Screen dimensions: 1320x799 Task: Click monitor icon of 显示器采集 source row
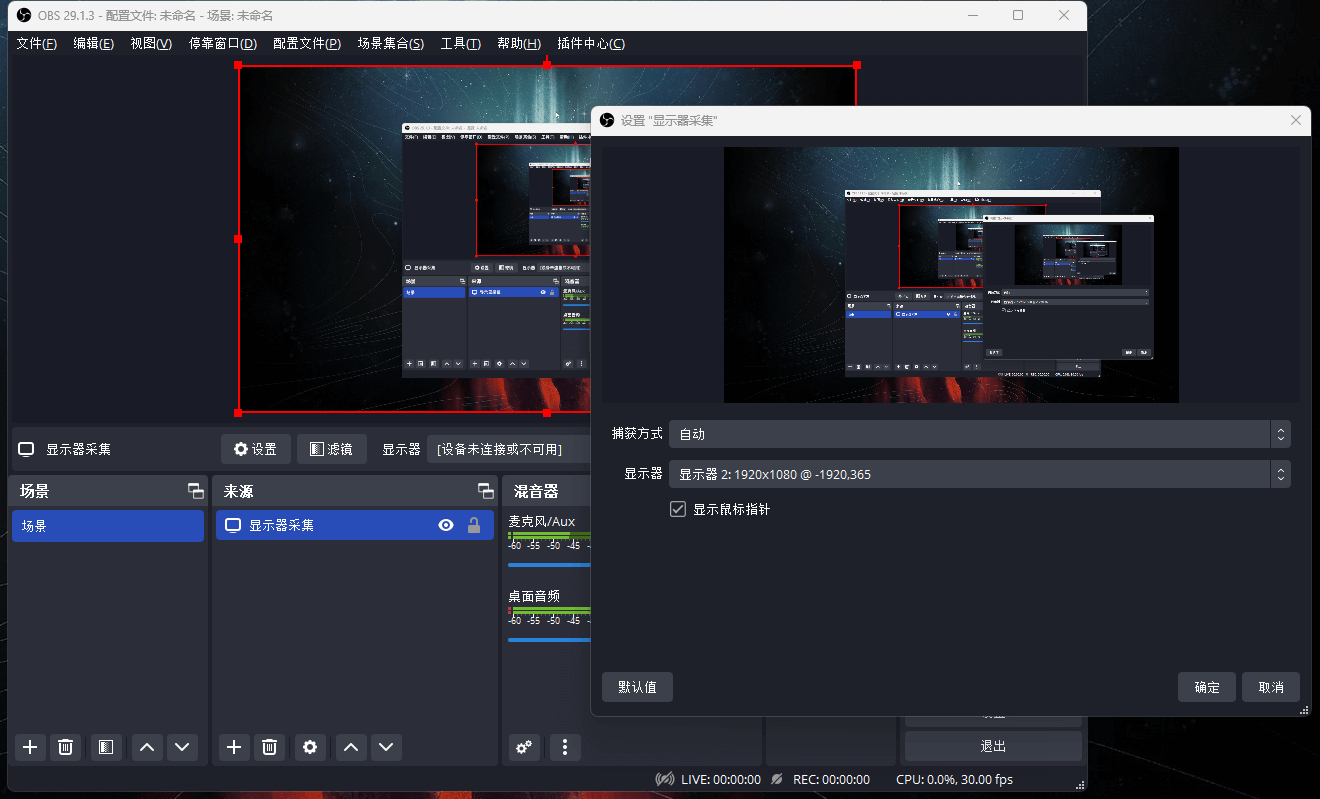click(x=233, y=525)
